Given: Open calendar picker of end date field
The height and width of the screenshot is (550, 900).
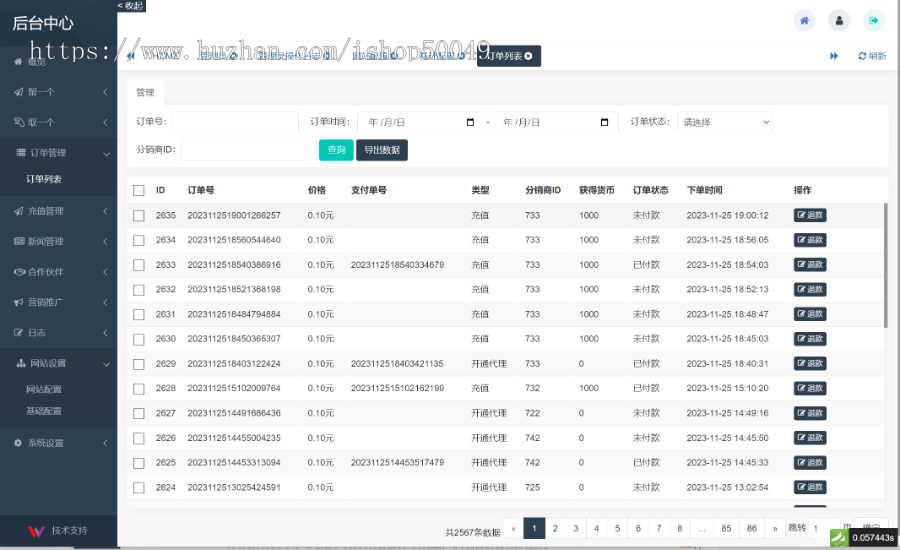Looking at the screenshot, I should click(x=604, y=122).
